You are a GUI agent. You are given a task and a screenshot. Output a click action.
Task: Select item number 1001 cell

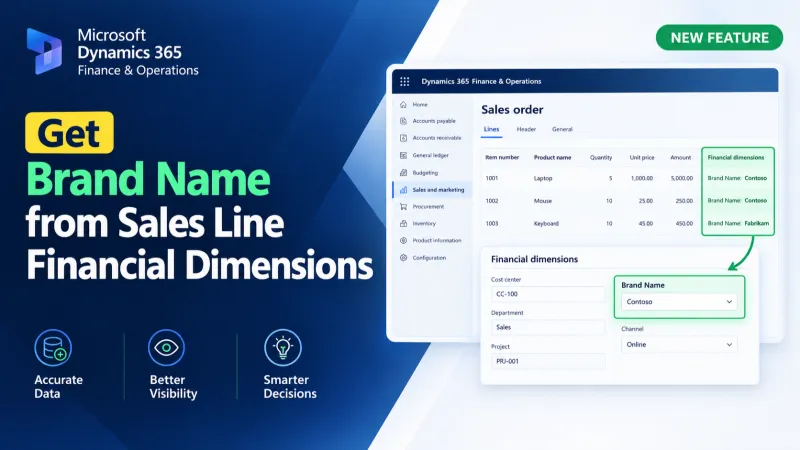pyautogui.click(x=492, y=178)
